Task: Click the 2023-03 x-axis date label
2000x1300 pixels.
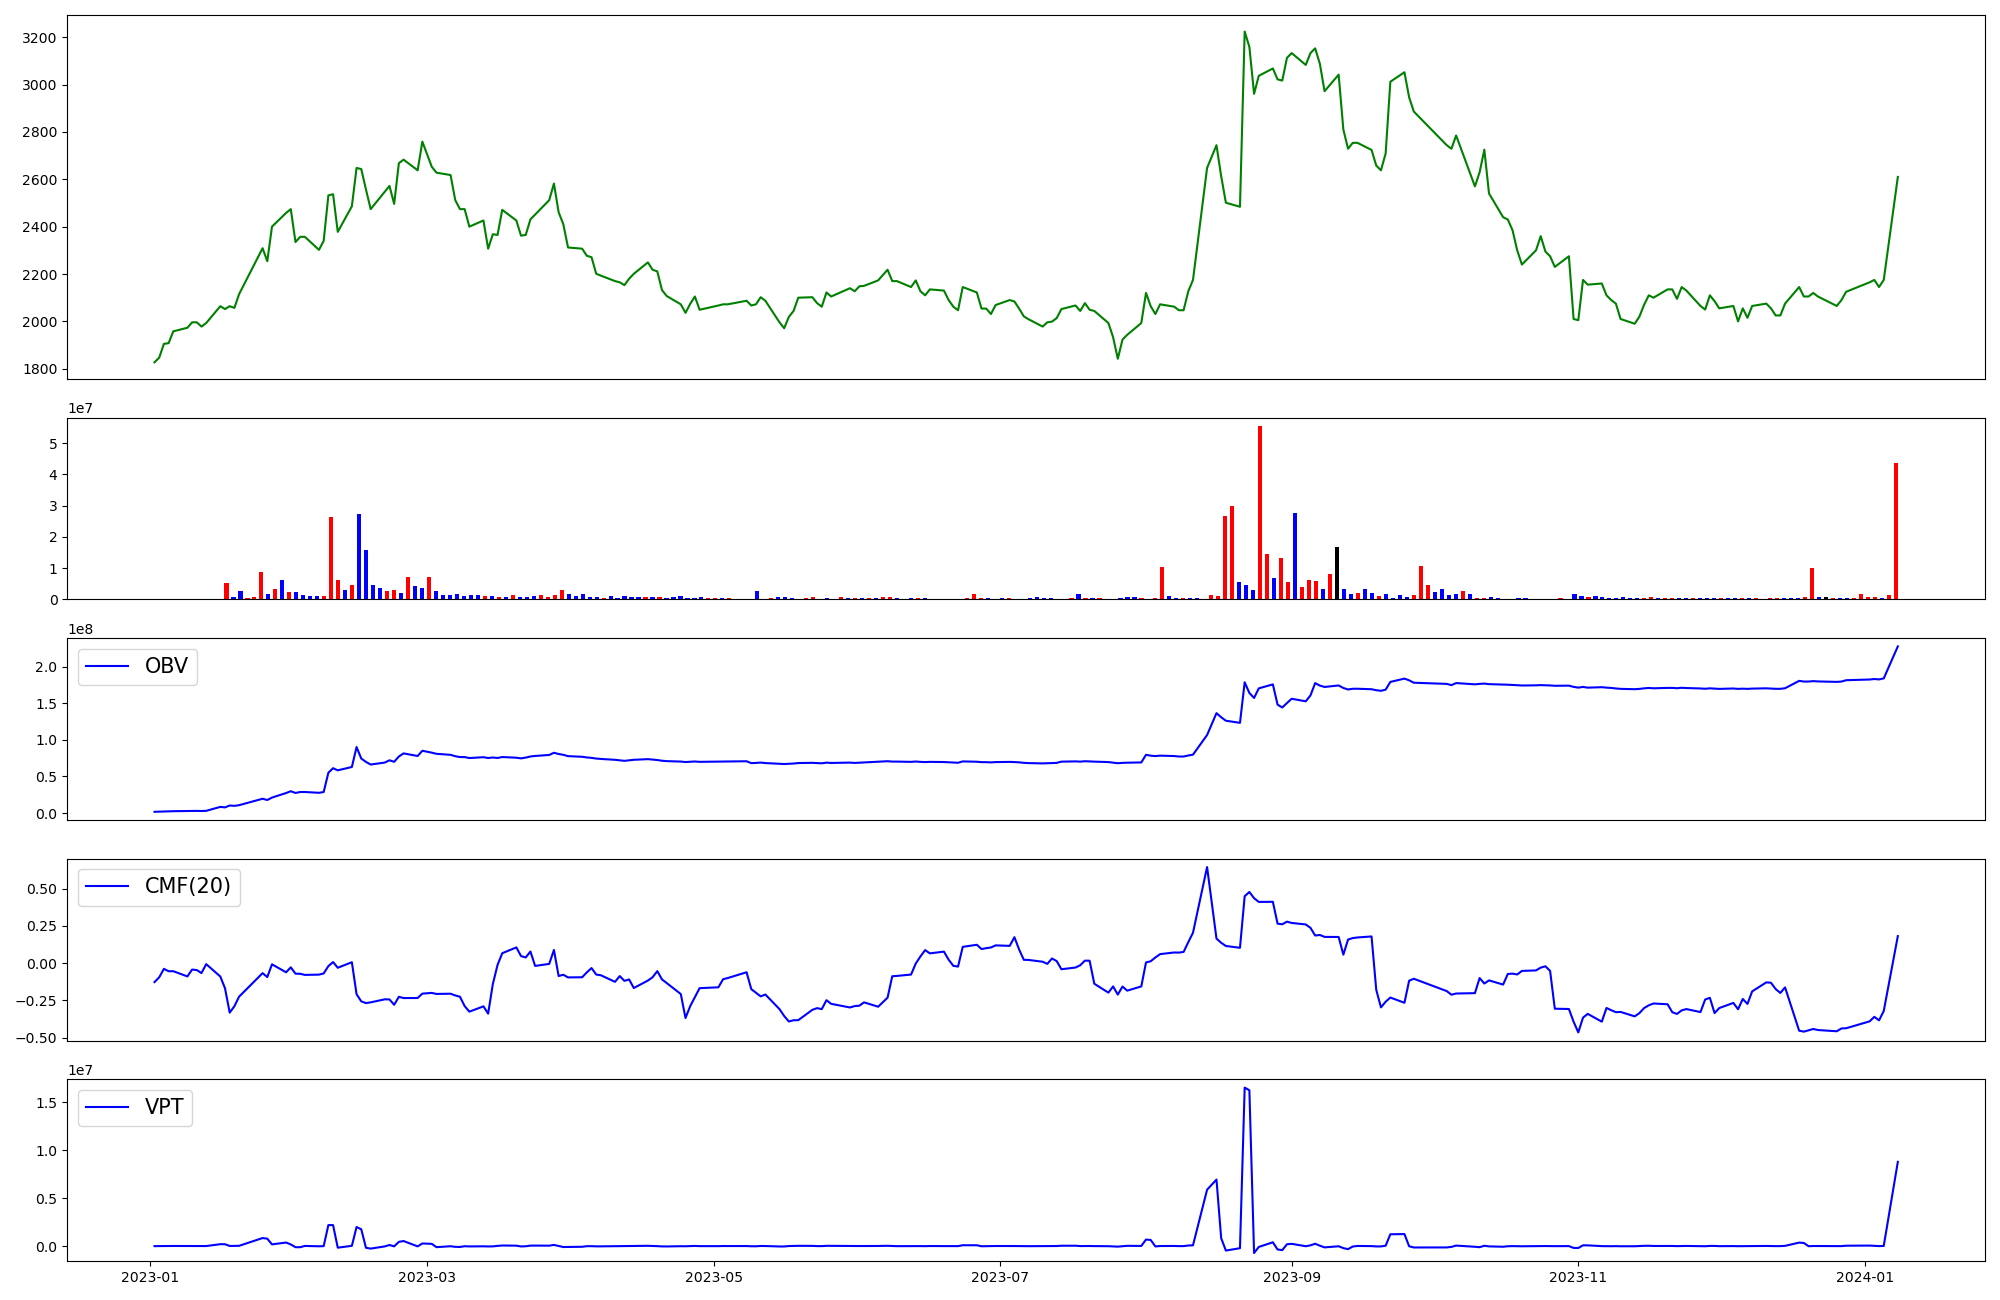Action: pos(427,1277)
